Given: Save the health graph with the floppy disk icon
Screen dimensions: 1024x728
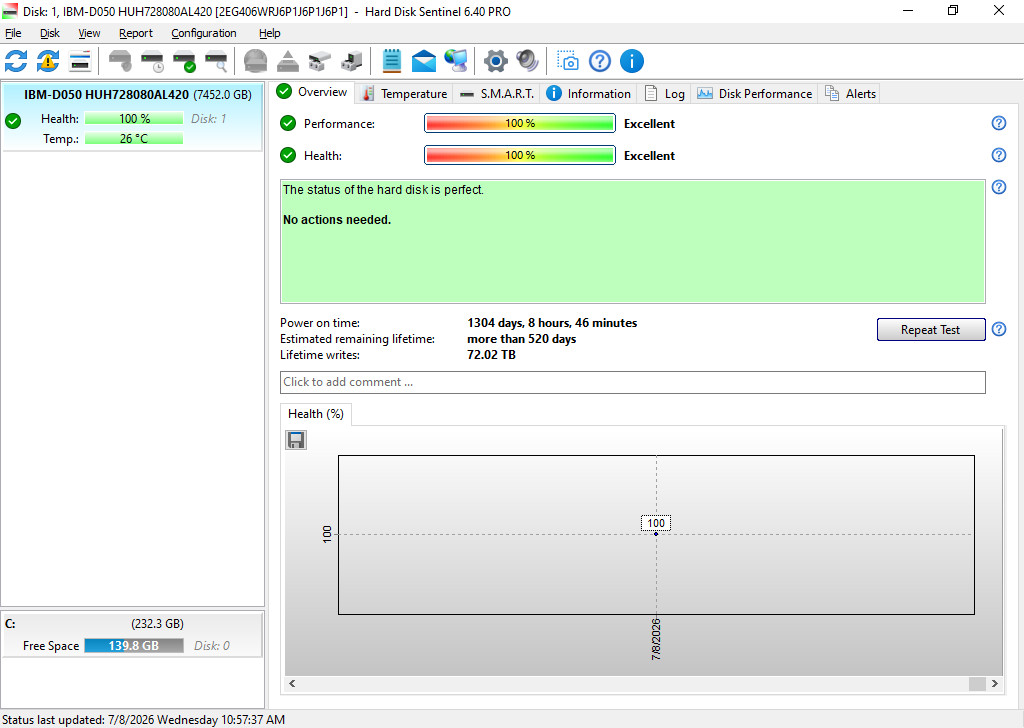Looking at the screenshot, I should pyautogui.click(x=296, y=440).
